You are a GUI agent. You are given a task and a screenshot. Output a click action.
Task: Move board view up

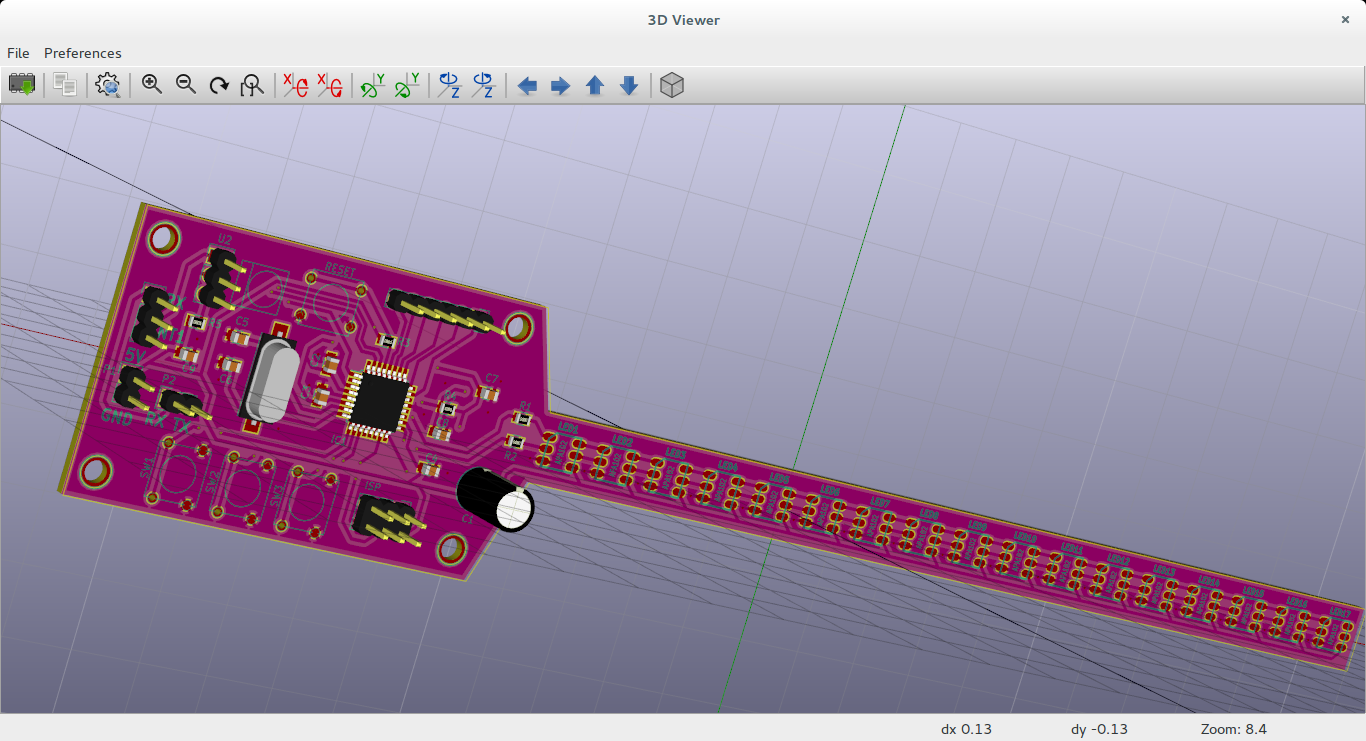point(594,85)
